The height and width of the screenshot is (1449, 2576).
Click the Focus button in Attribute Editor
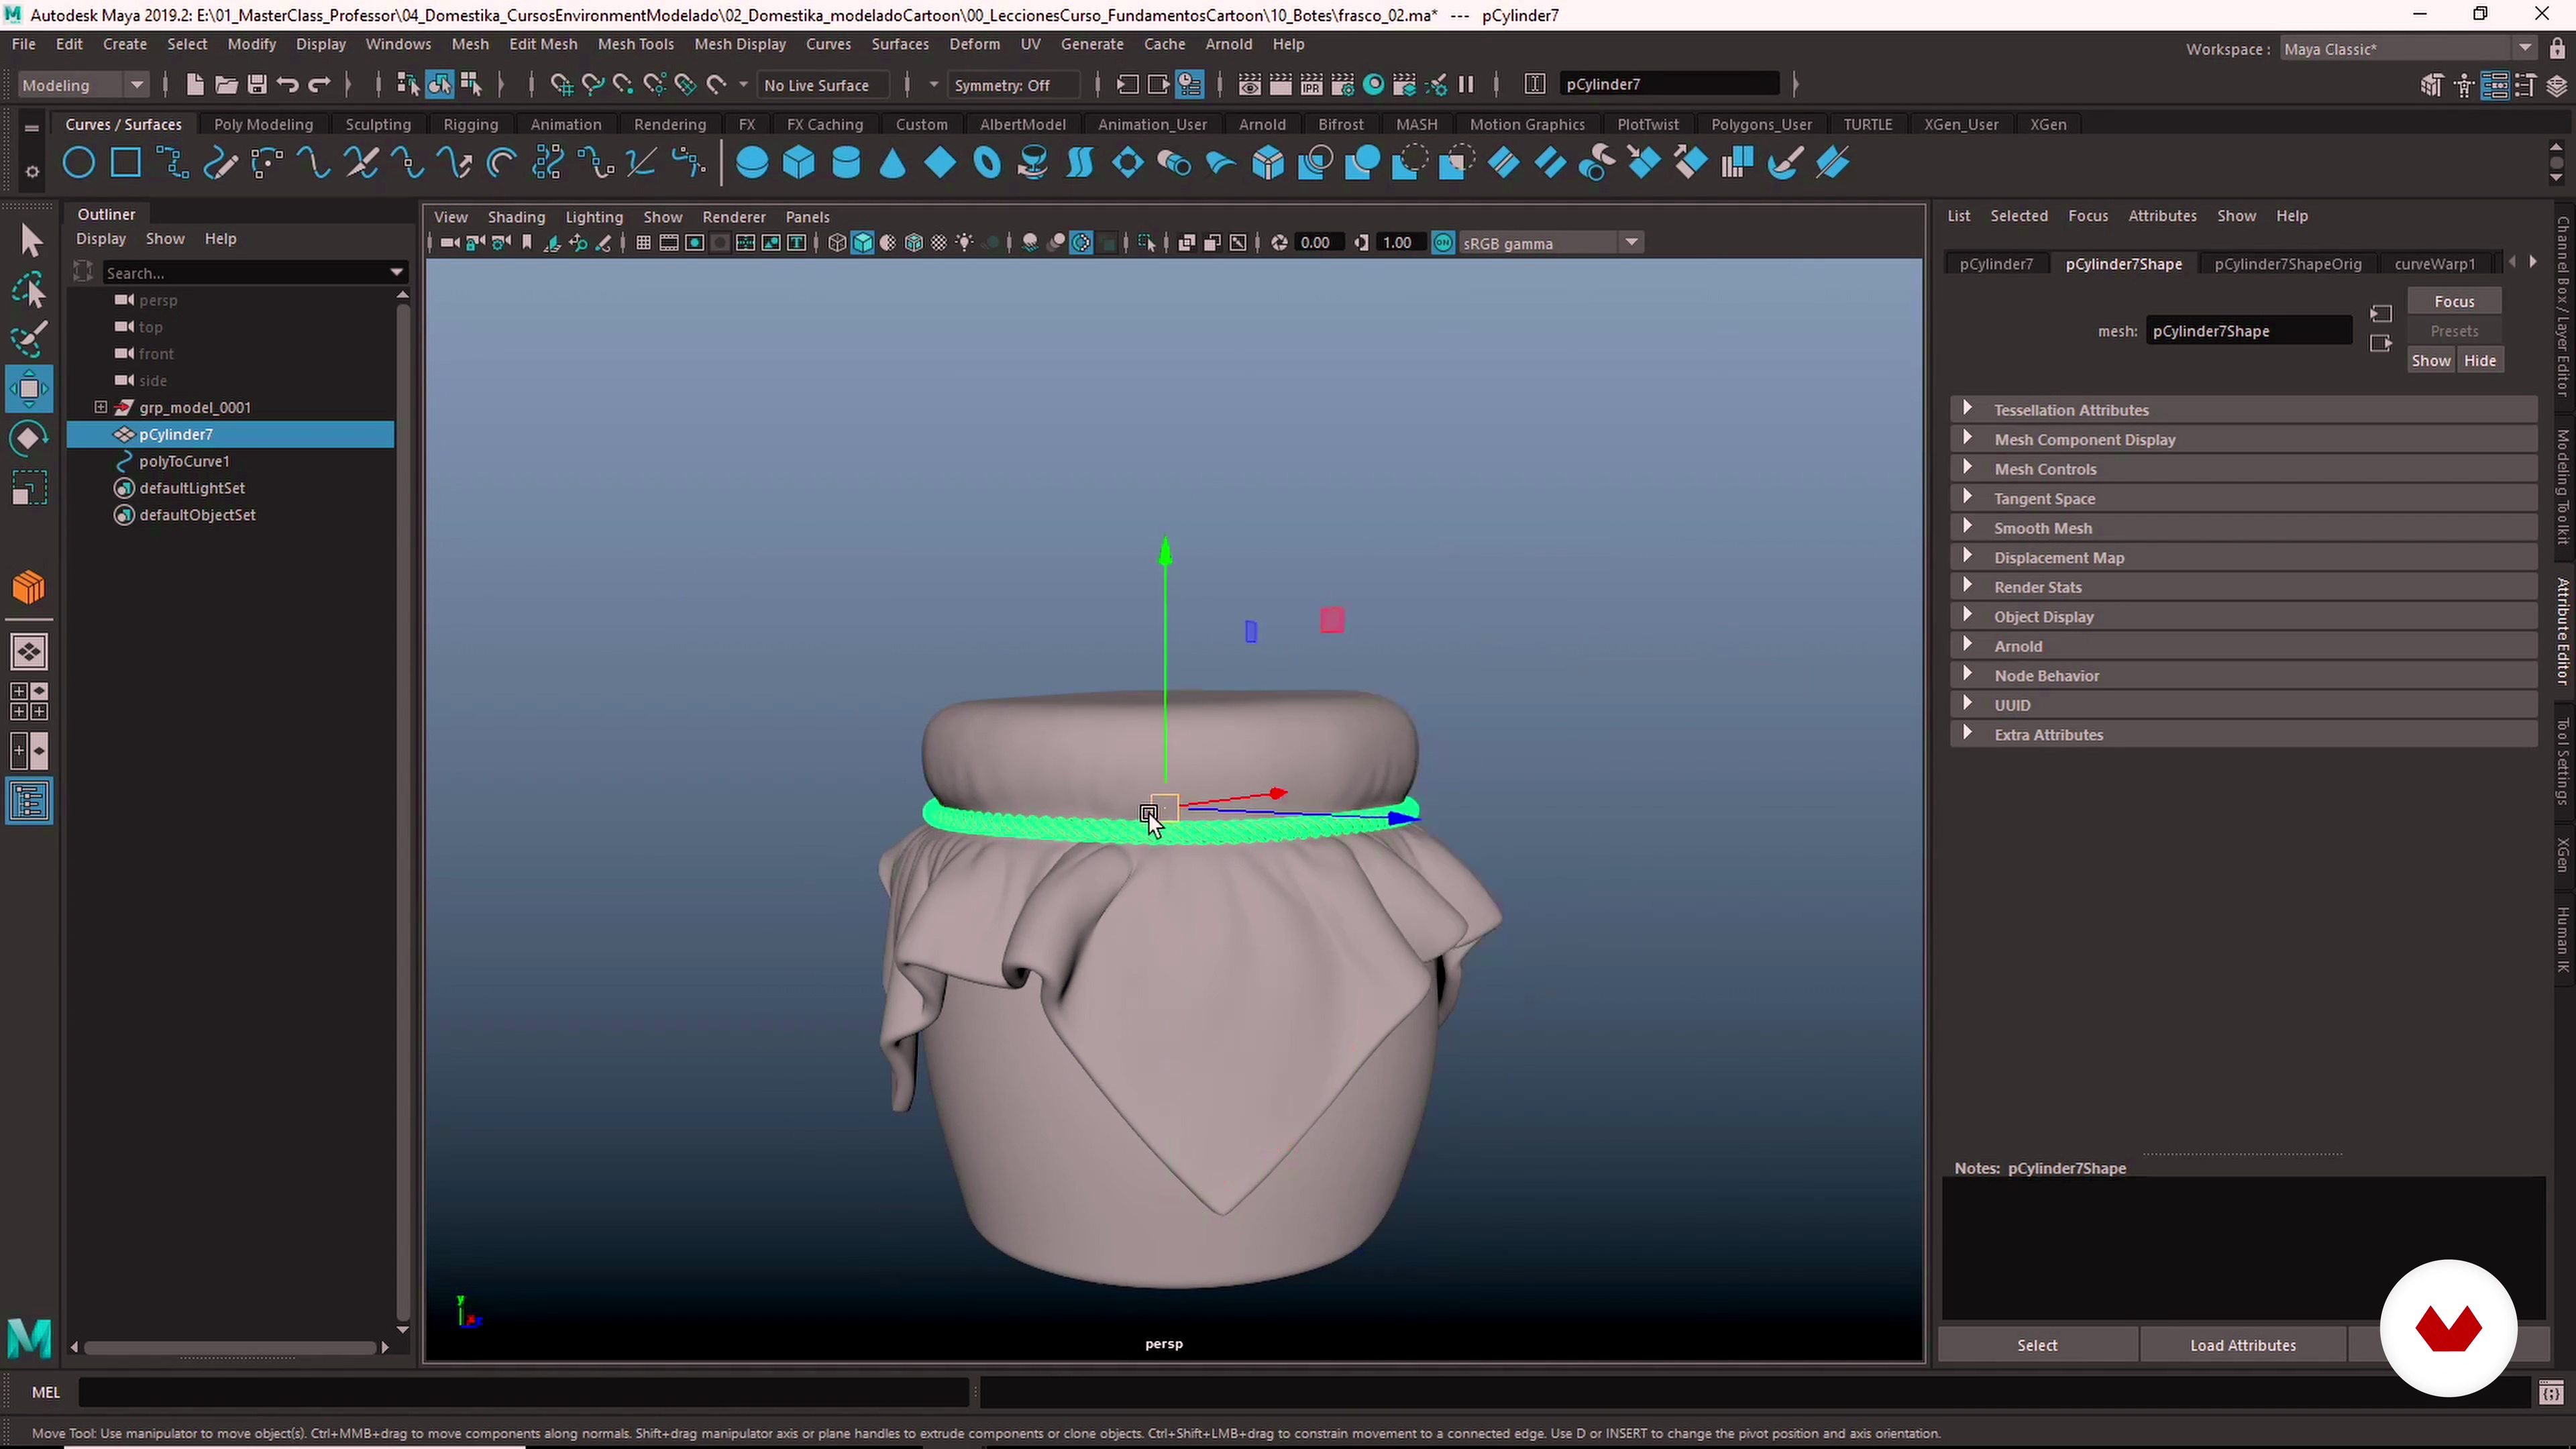[2454, 301]
